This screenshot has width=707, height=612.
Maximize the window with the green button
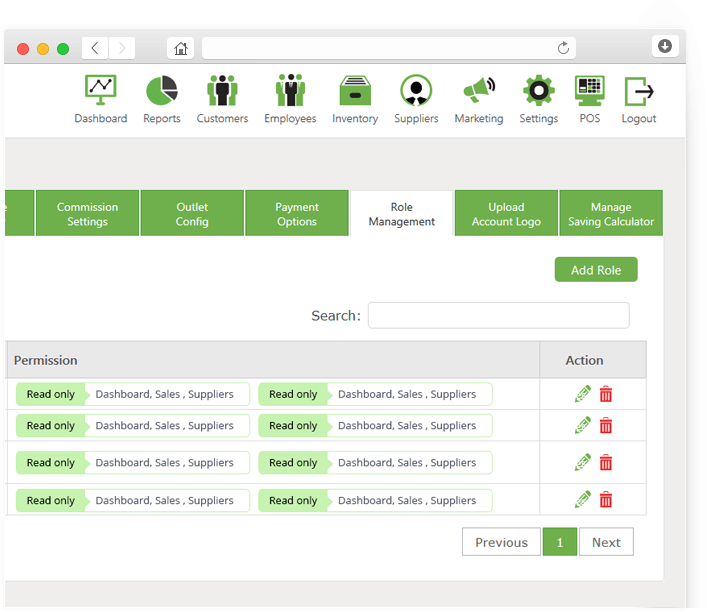[x=63, y=49]
